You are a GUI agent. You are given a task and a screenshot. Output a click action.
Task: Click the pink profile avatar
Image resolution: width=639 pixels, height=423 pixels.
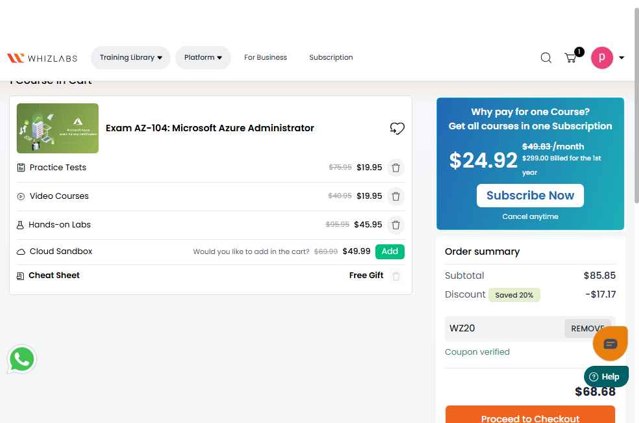pyautogui.click(x=602, y=58)
